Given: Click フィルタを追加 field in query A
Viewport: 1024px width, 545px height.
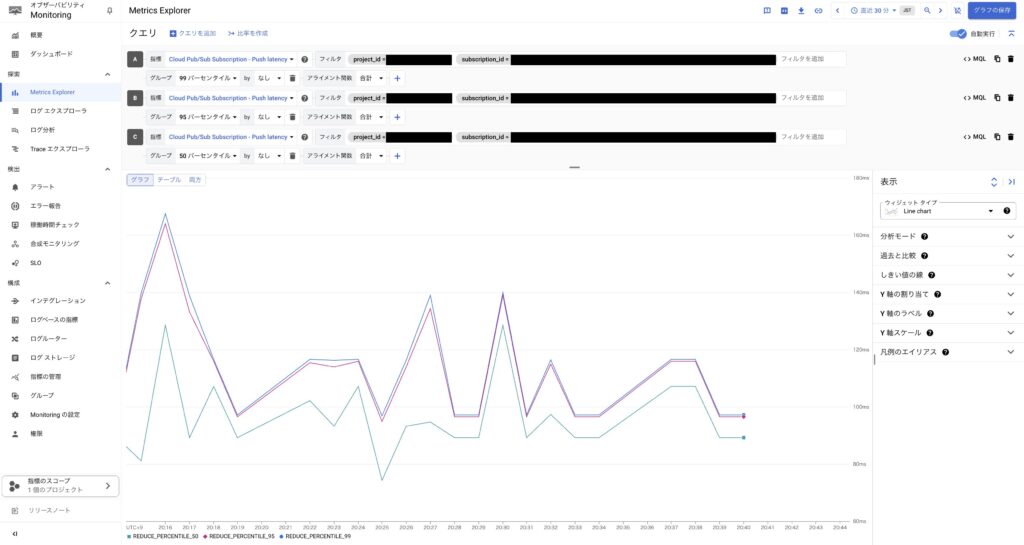Looking at the screenshot, I should pos(810,59).
